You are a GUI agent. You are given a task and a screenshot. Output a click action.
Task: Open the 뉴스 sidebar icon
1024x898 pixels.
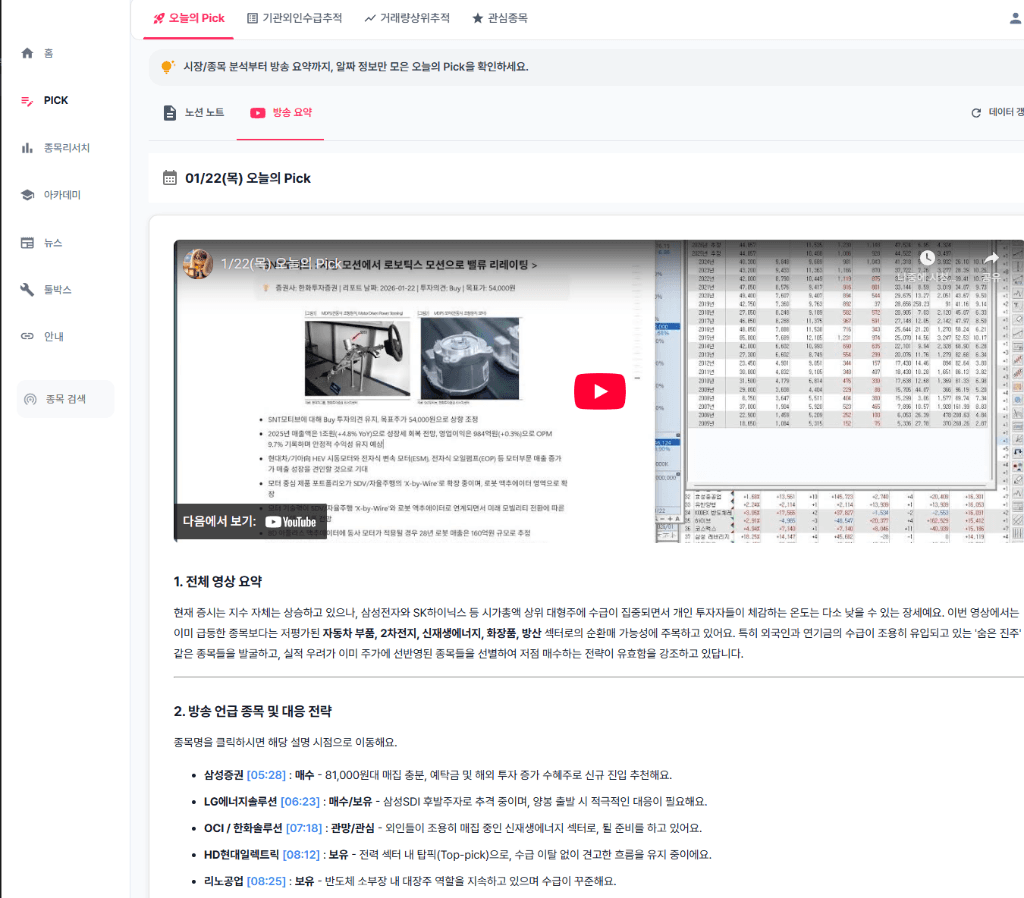[x=27, y=243]
